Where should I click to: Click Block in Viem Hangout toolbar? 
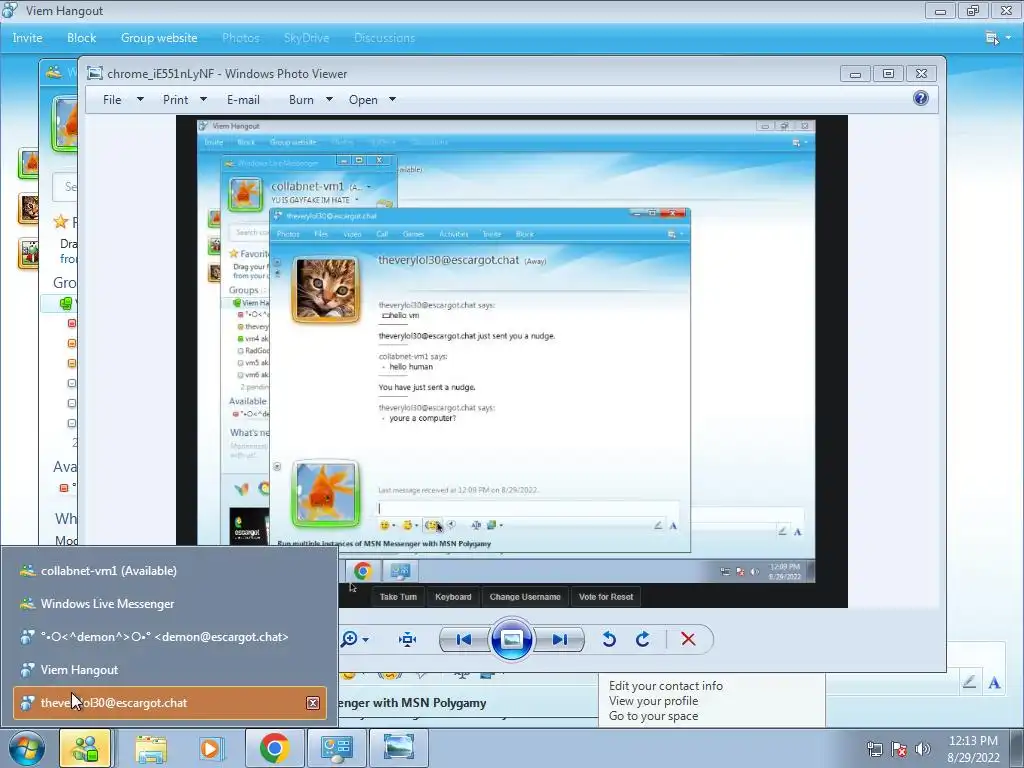point(82,38)
